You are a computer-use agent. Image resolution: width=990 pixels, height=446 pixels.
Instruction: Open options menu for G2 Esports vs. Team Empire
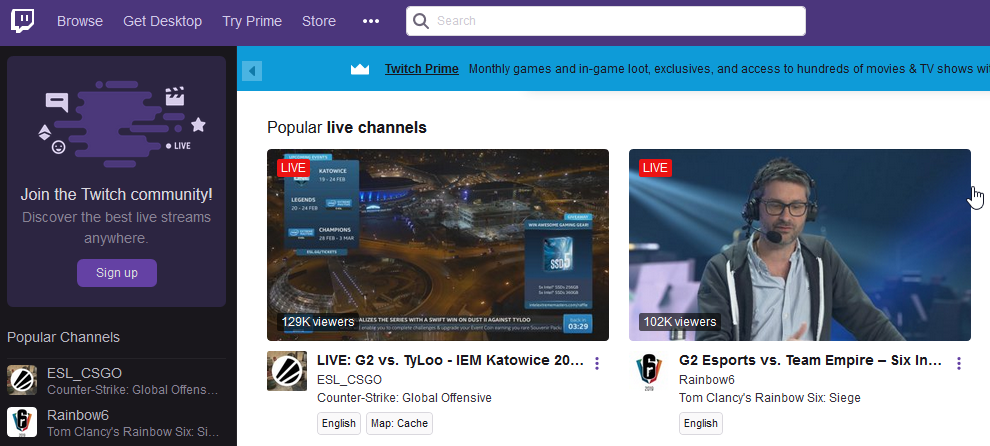[959, 363]
